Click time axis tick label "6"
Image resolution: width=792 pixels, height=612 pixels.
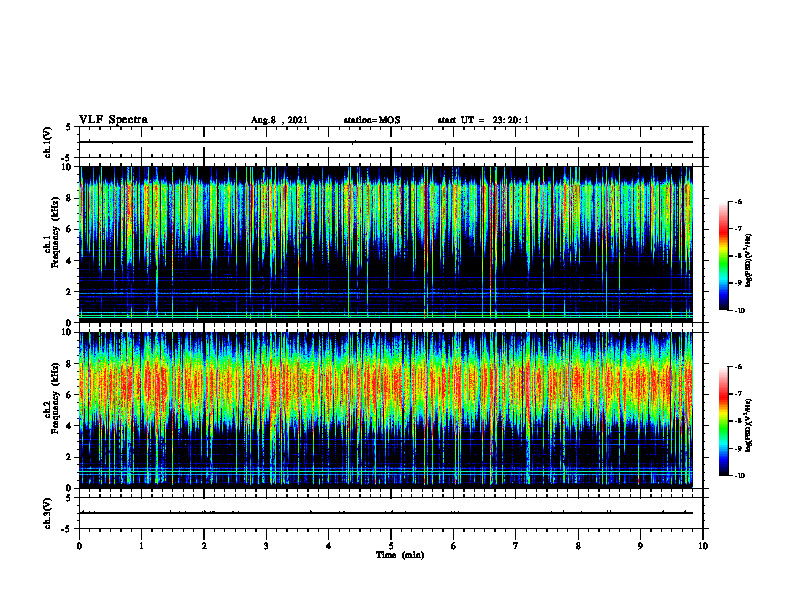(454, 546)
